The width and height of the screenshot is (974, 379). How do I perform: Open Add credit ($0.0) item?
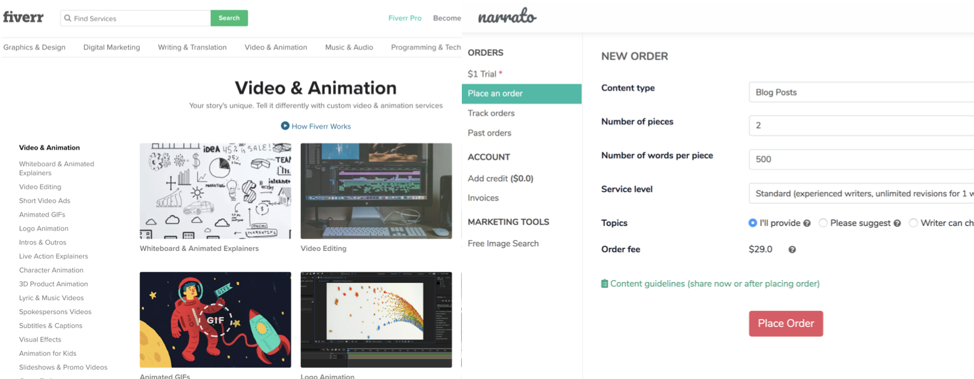click(500, 178)
